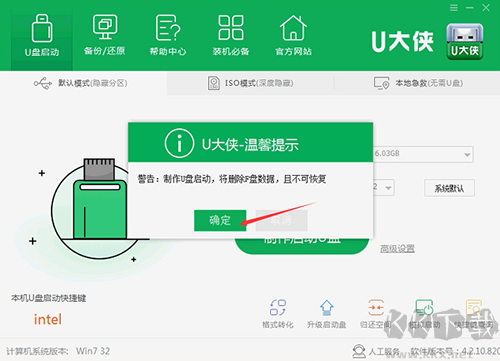Click the 软件版本号 version text
Image resolution: width=500 pixels, height=361 pixels.
[x=455, y=351]
